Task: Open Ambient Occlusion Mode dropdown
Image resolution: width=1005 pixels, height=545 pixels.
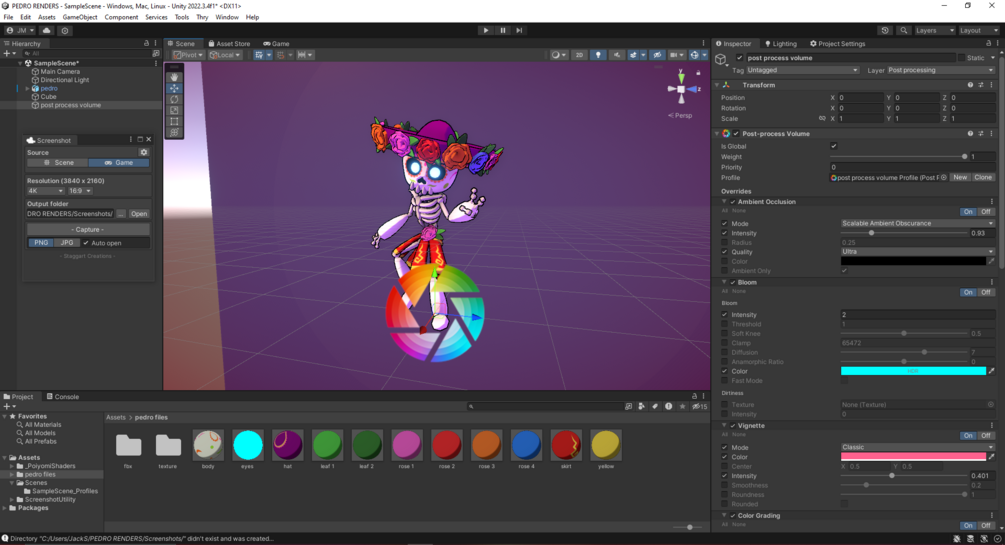Action: tap(917, 223)
